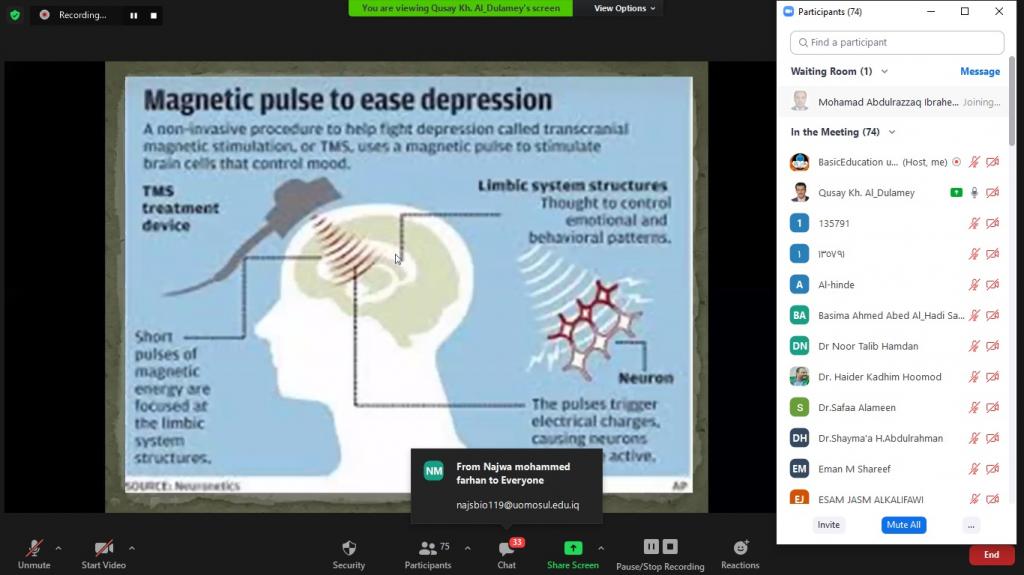
Task: Open the Security shield icon
Action: click(x=348, y=549)
